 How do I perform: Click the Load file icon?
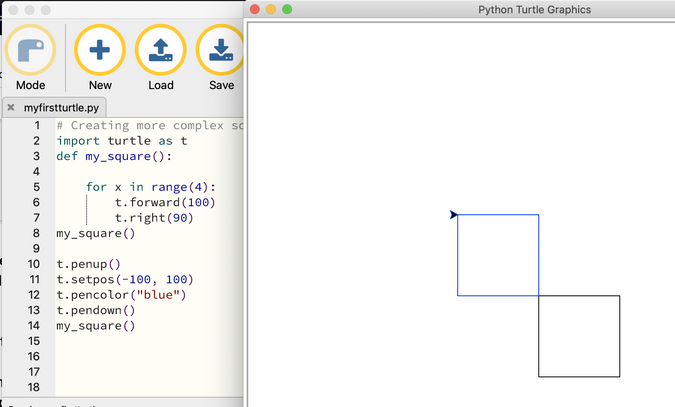[161, 52]
